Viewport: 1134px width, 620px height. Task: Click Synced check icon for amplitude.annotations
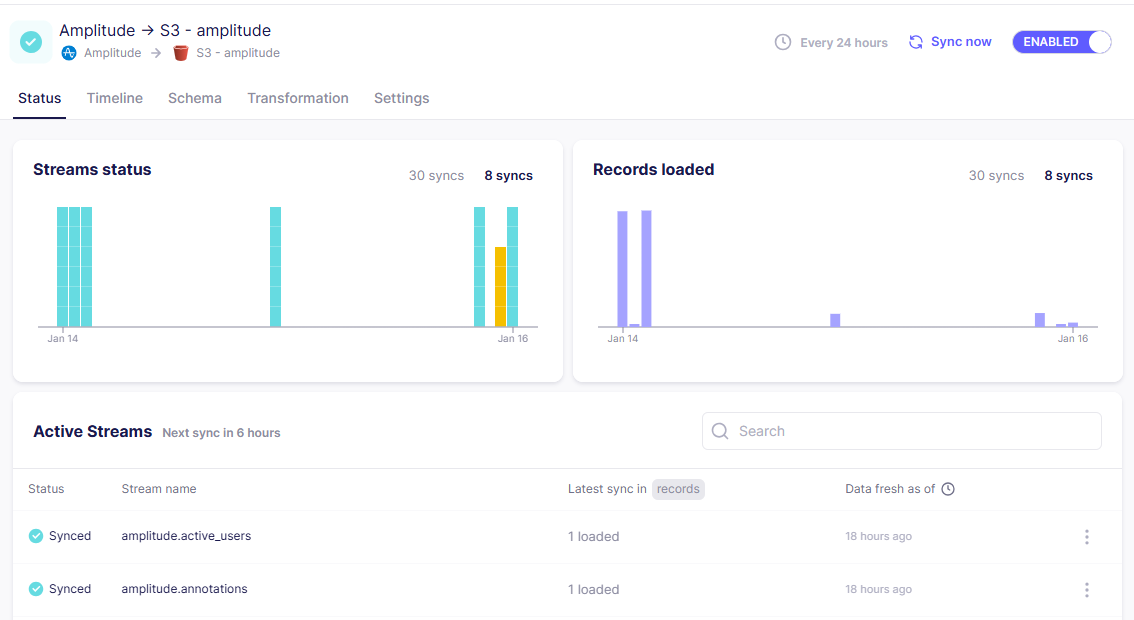(x=36, y=589)
